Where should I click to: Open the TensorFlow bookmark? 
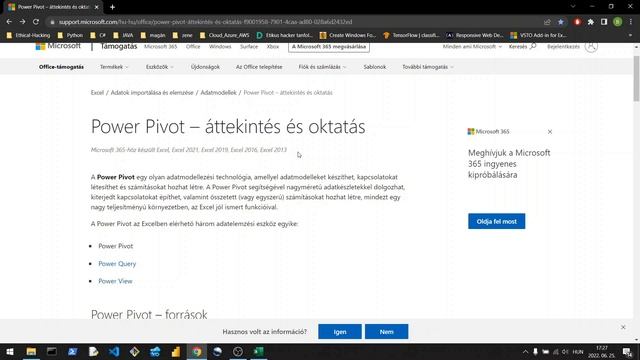(411, 36)
